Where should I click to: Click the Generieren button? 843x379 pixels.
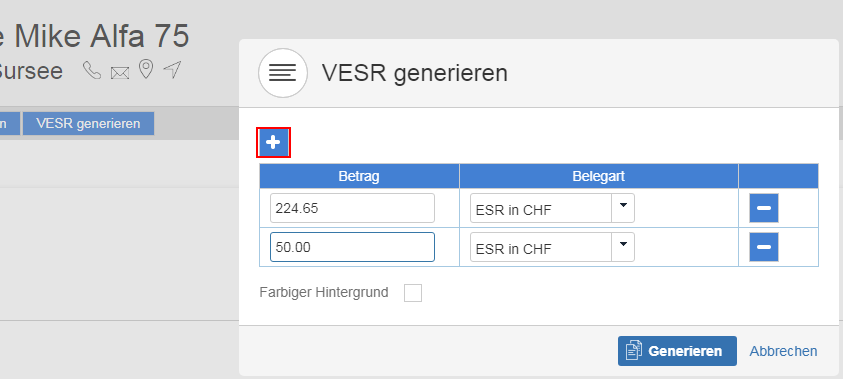click(x=677, y=351)
